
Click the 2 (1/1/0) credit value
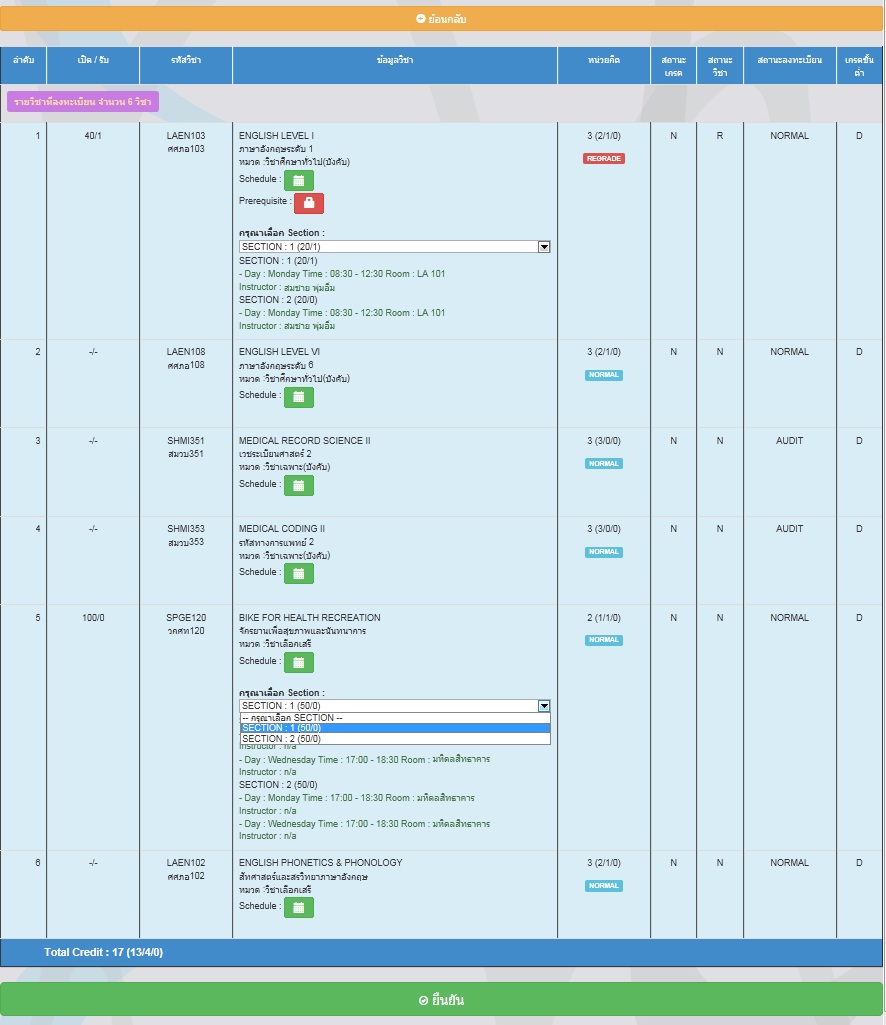pos(604,617)
